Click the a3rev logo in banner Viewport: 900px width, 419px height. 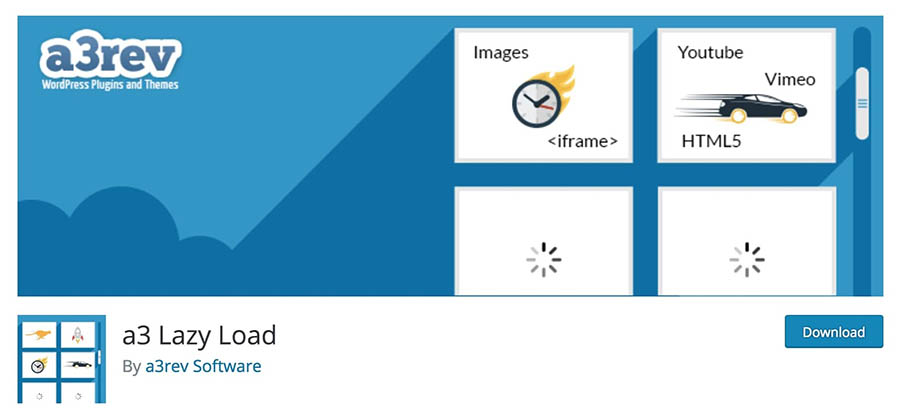click(x=110, y=53)
